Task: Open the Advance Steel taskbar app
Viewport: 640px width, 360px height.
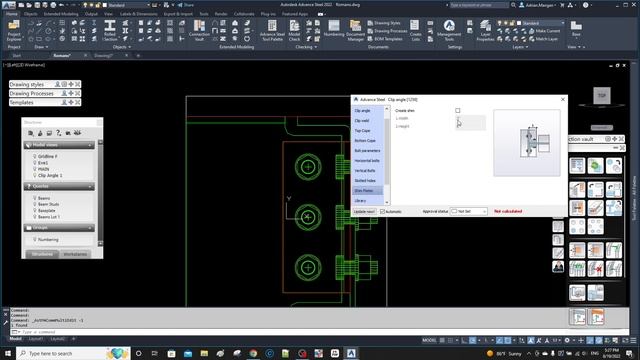Action: (x=351, y=353)
